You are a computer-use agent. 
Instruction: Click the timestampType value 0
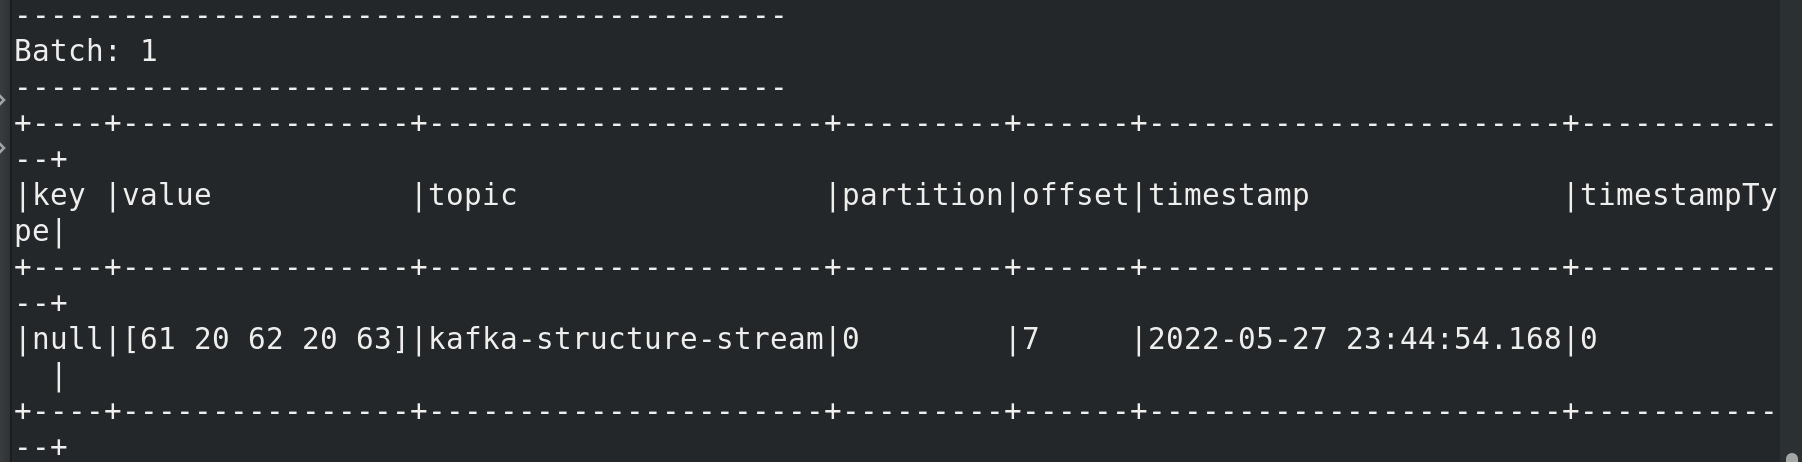[1589, 339]
